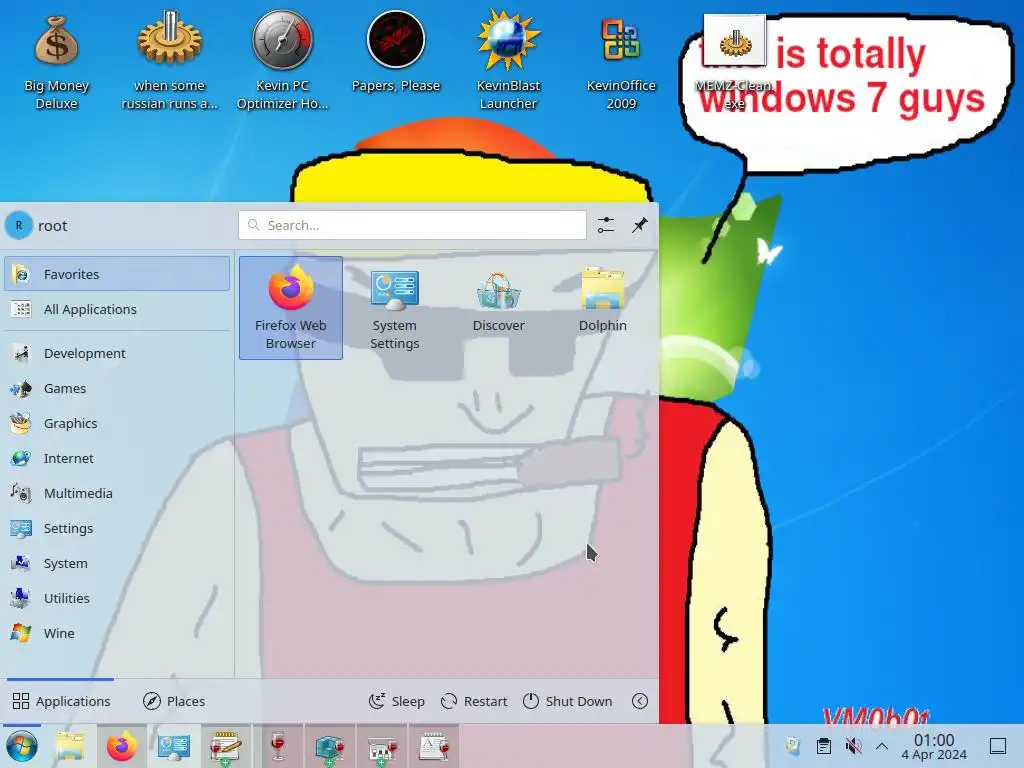Click Wine control panel taskbar icon
Screen dimensions: 1024x768
381,746
